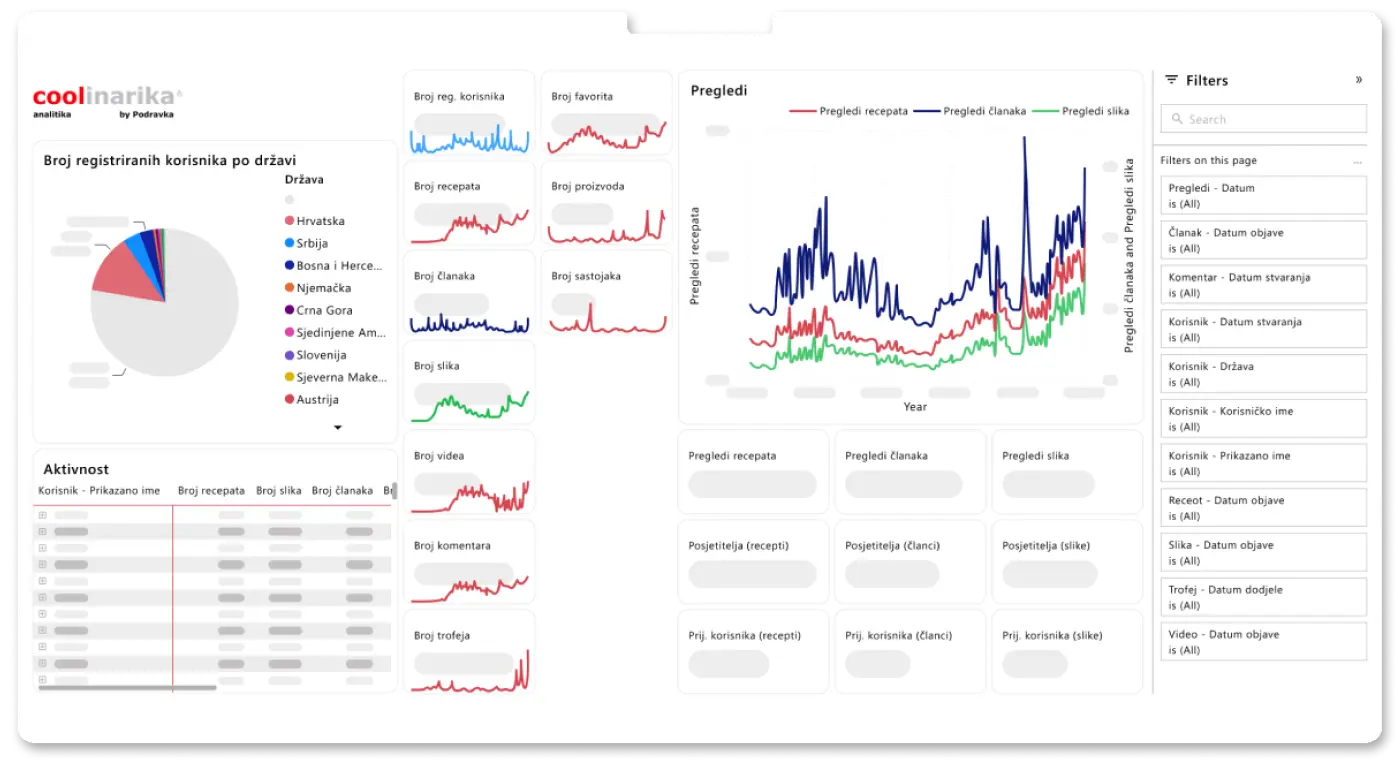Click the Filters funnel icon
This screenshot has height=760, width=1400.
(x=1171, y=81)
